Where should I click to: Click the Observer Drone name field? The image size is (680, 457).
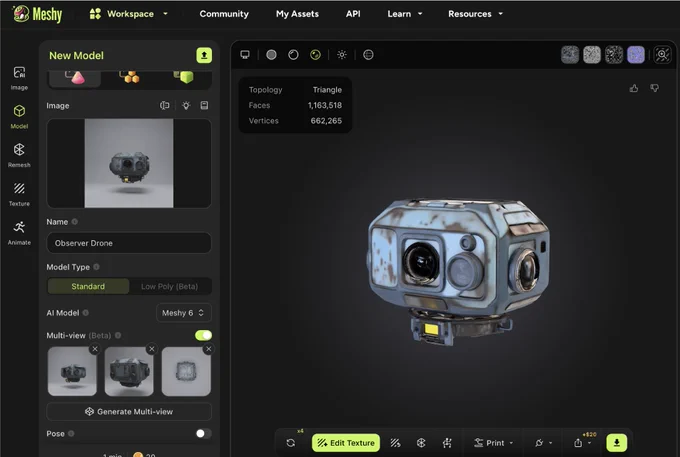click(x=129, y=243)
